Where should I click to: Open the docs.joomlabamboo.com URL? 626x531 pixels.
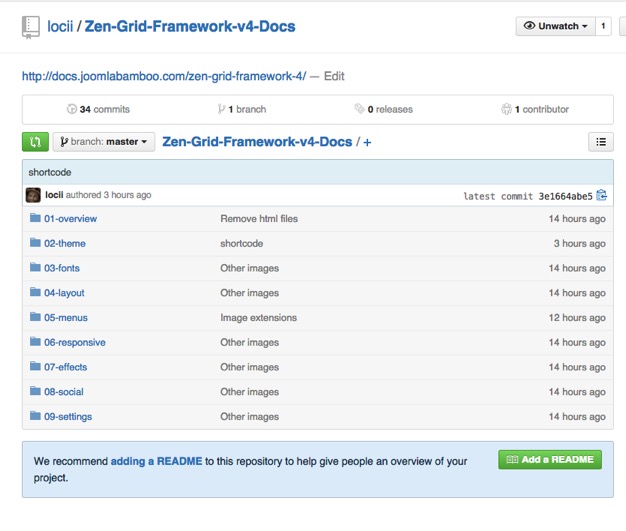coord(164,76)
